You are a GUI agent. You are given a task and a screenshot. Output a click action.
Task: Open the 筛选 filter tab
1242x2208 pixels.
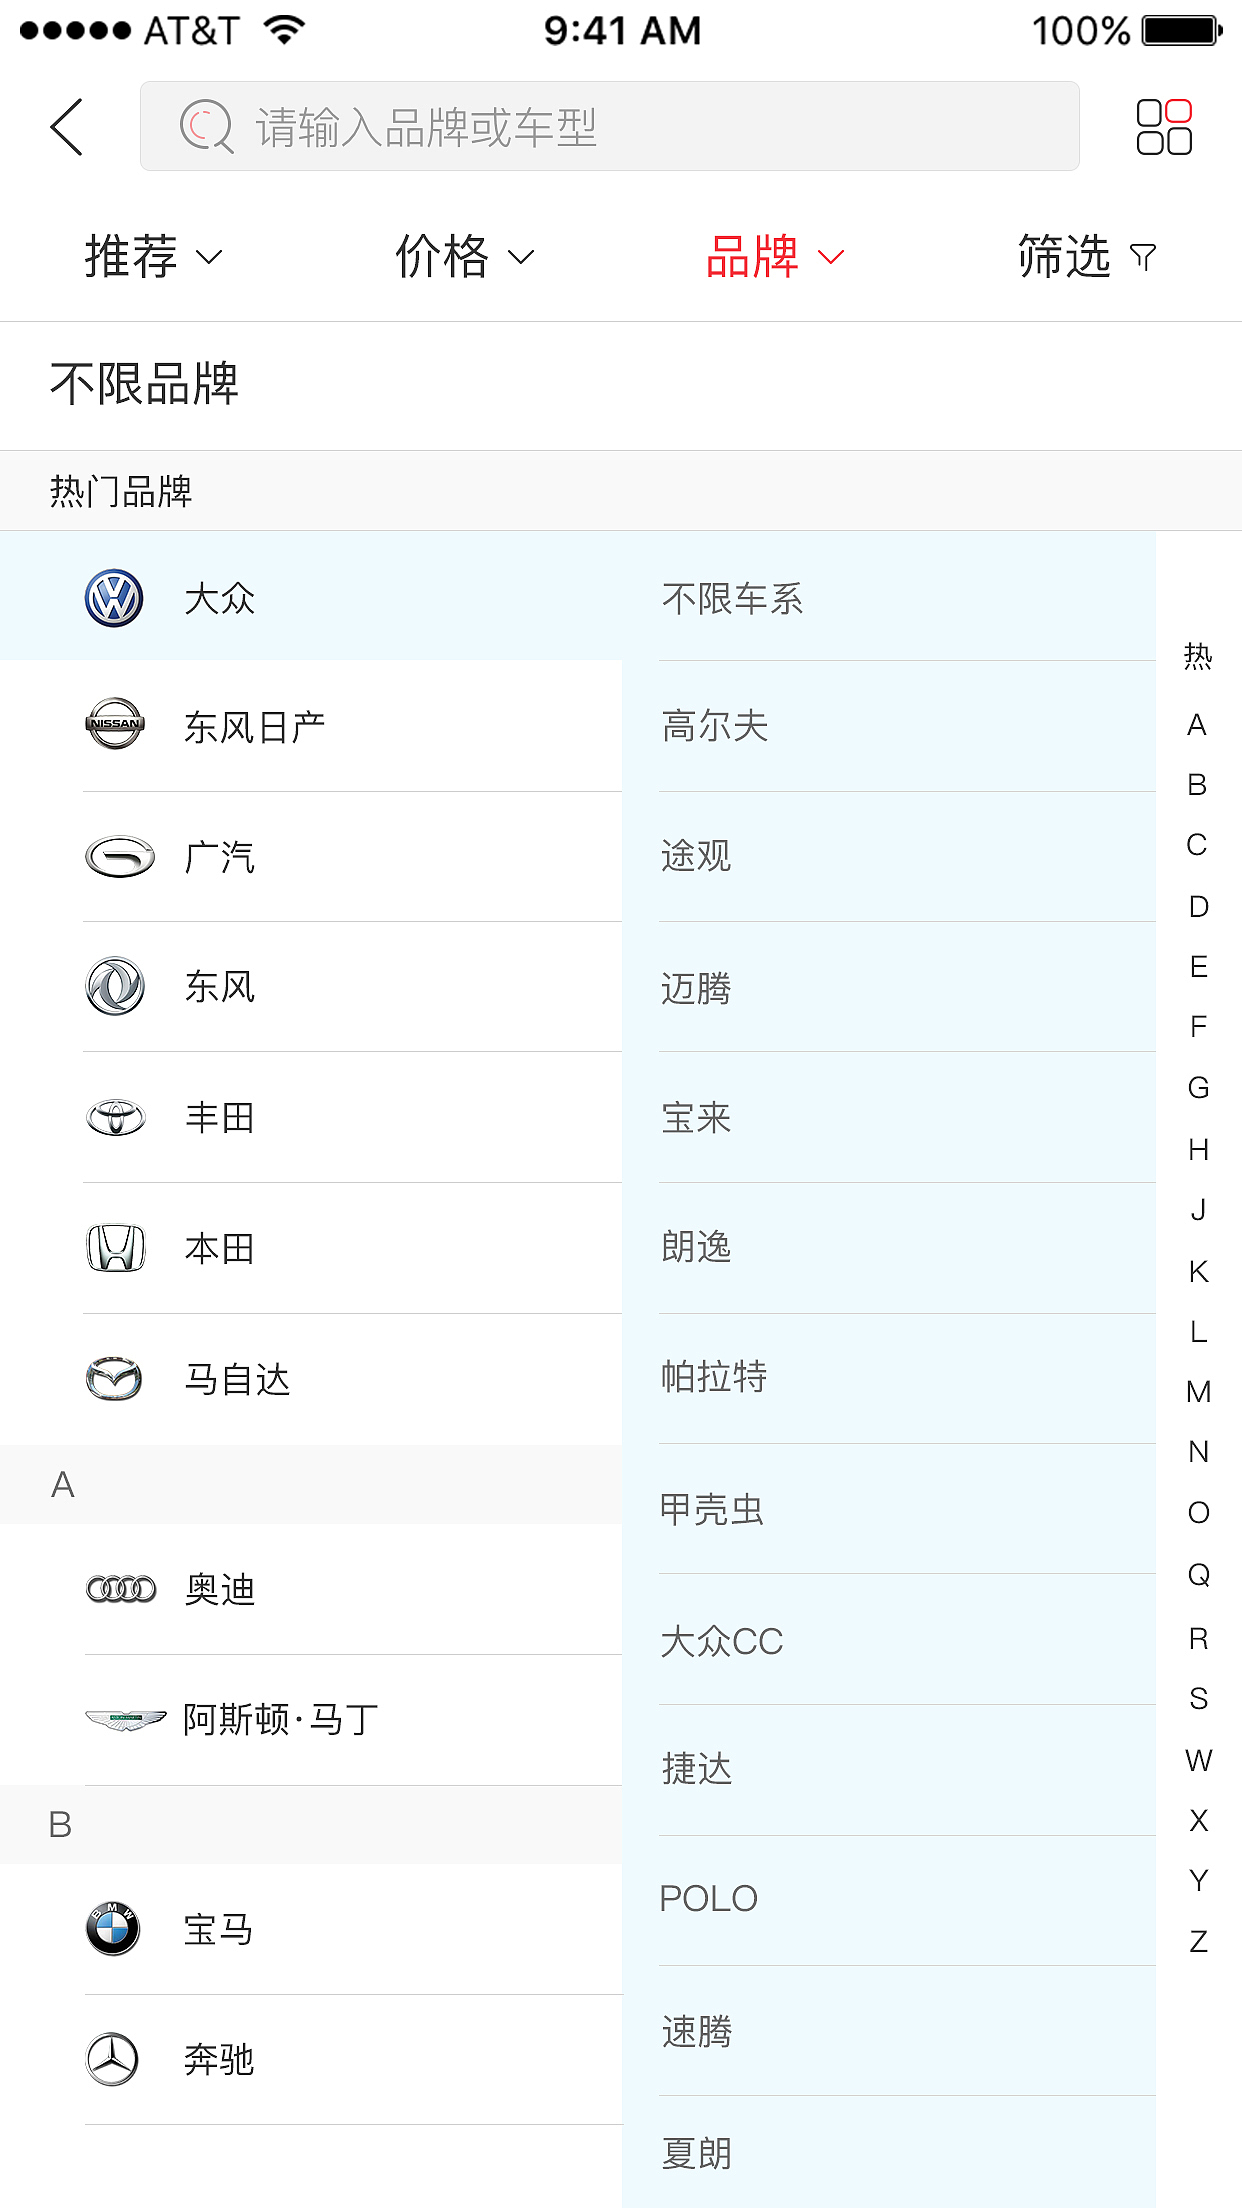click(1086, 257)
